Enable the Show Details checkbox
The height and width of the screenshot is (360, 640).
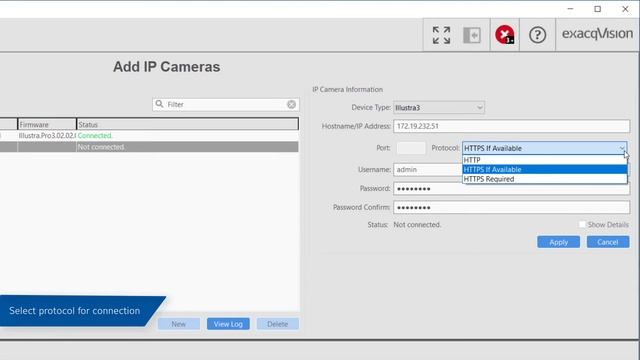[x=582, y=224]
